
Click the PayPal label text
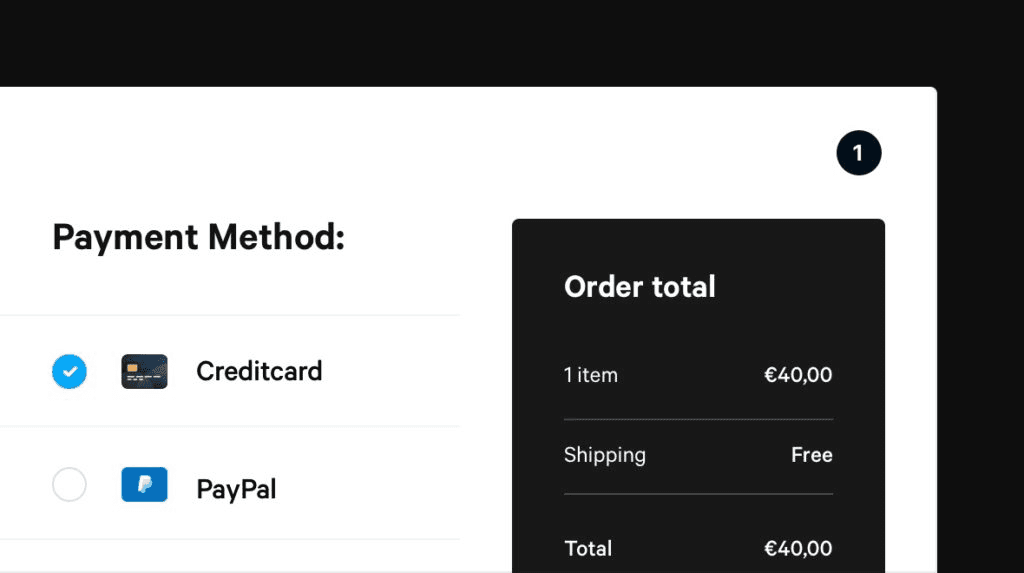click(236, 489)
